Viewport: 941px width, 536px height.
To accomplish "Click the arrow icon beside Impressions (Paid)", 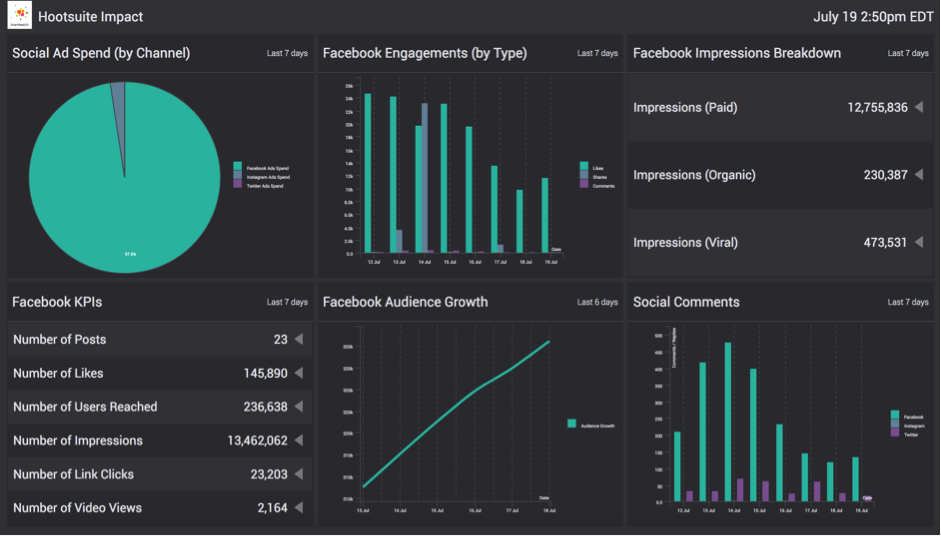I will (919, 107).
